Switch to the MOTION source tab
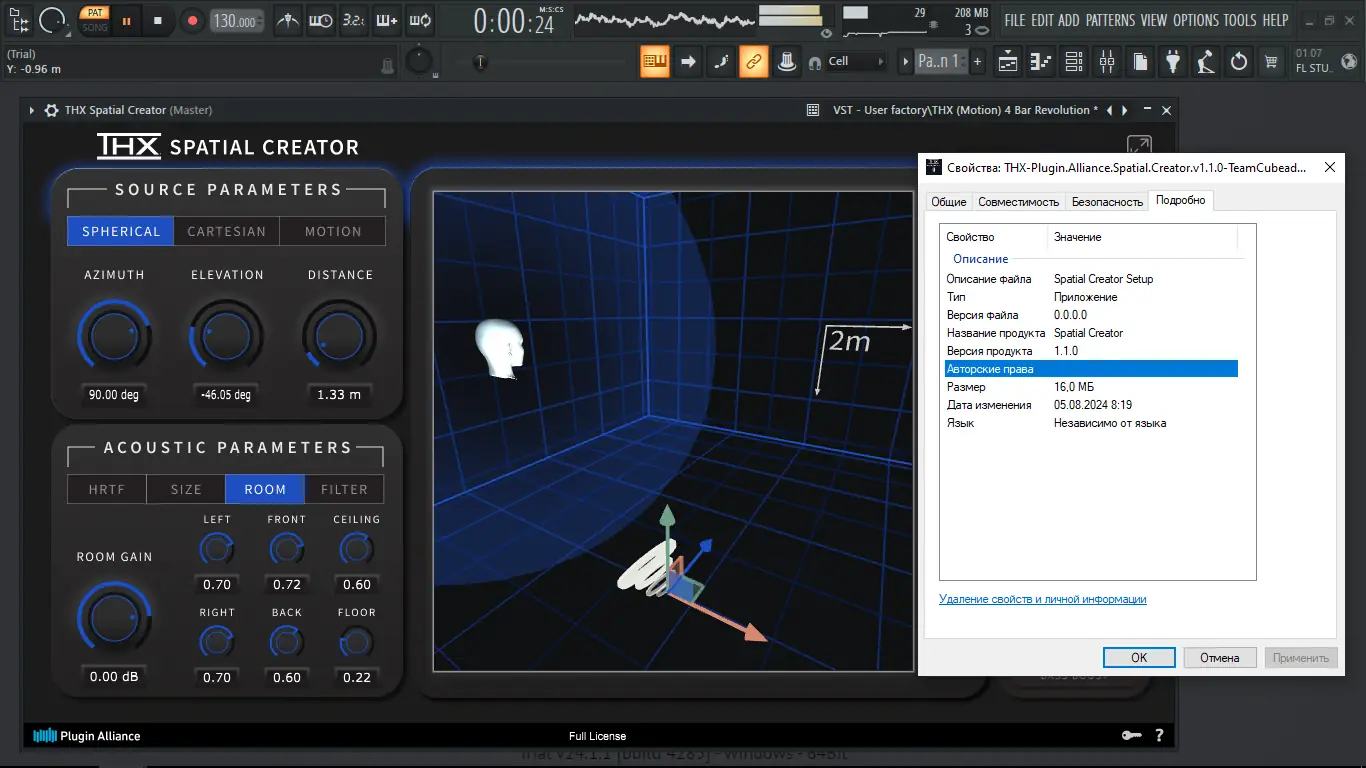Viewport: 1366px width, 768px height. (332, 231)
